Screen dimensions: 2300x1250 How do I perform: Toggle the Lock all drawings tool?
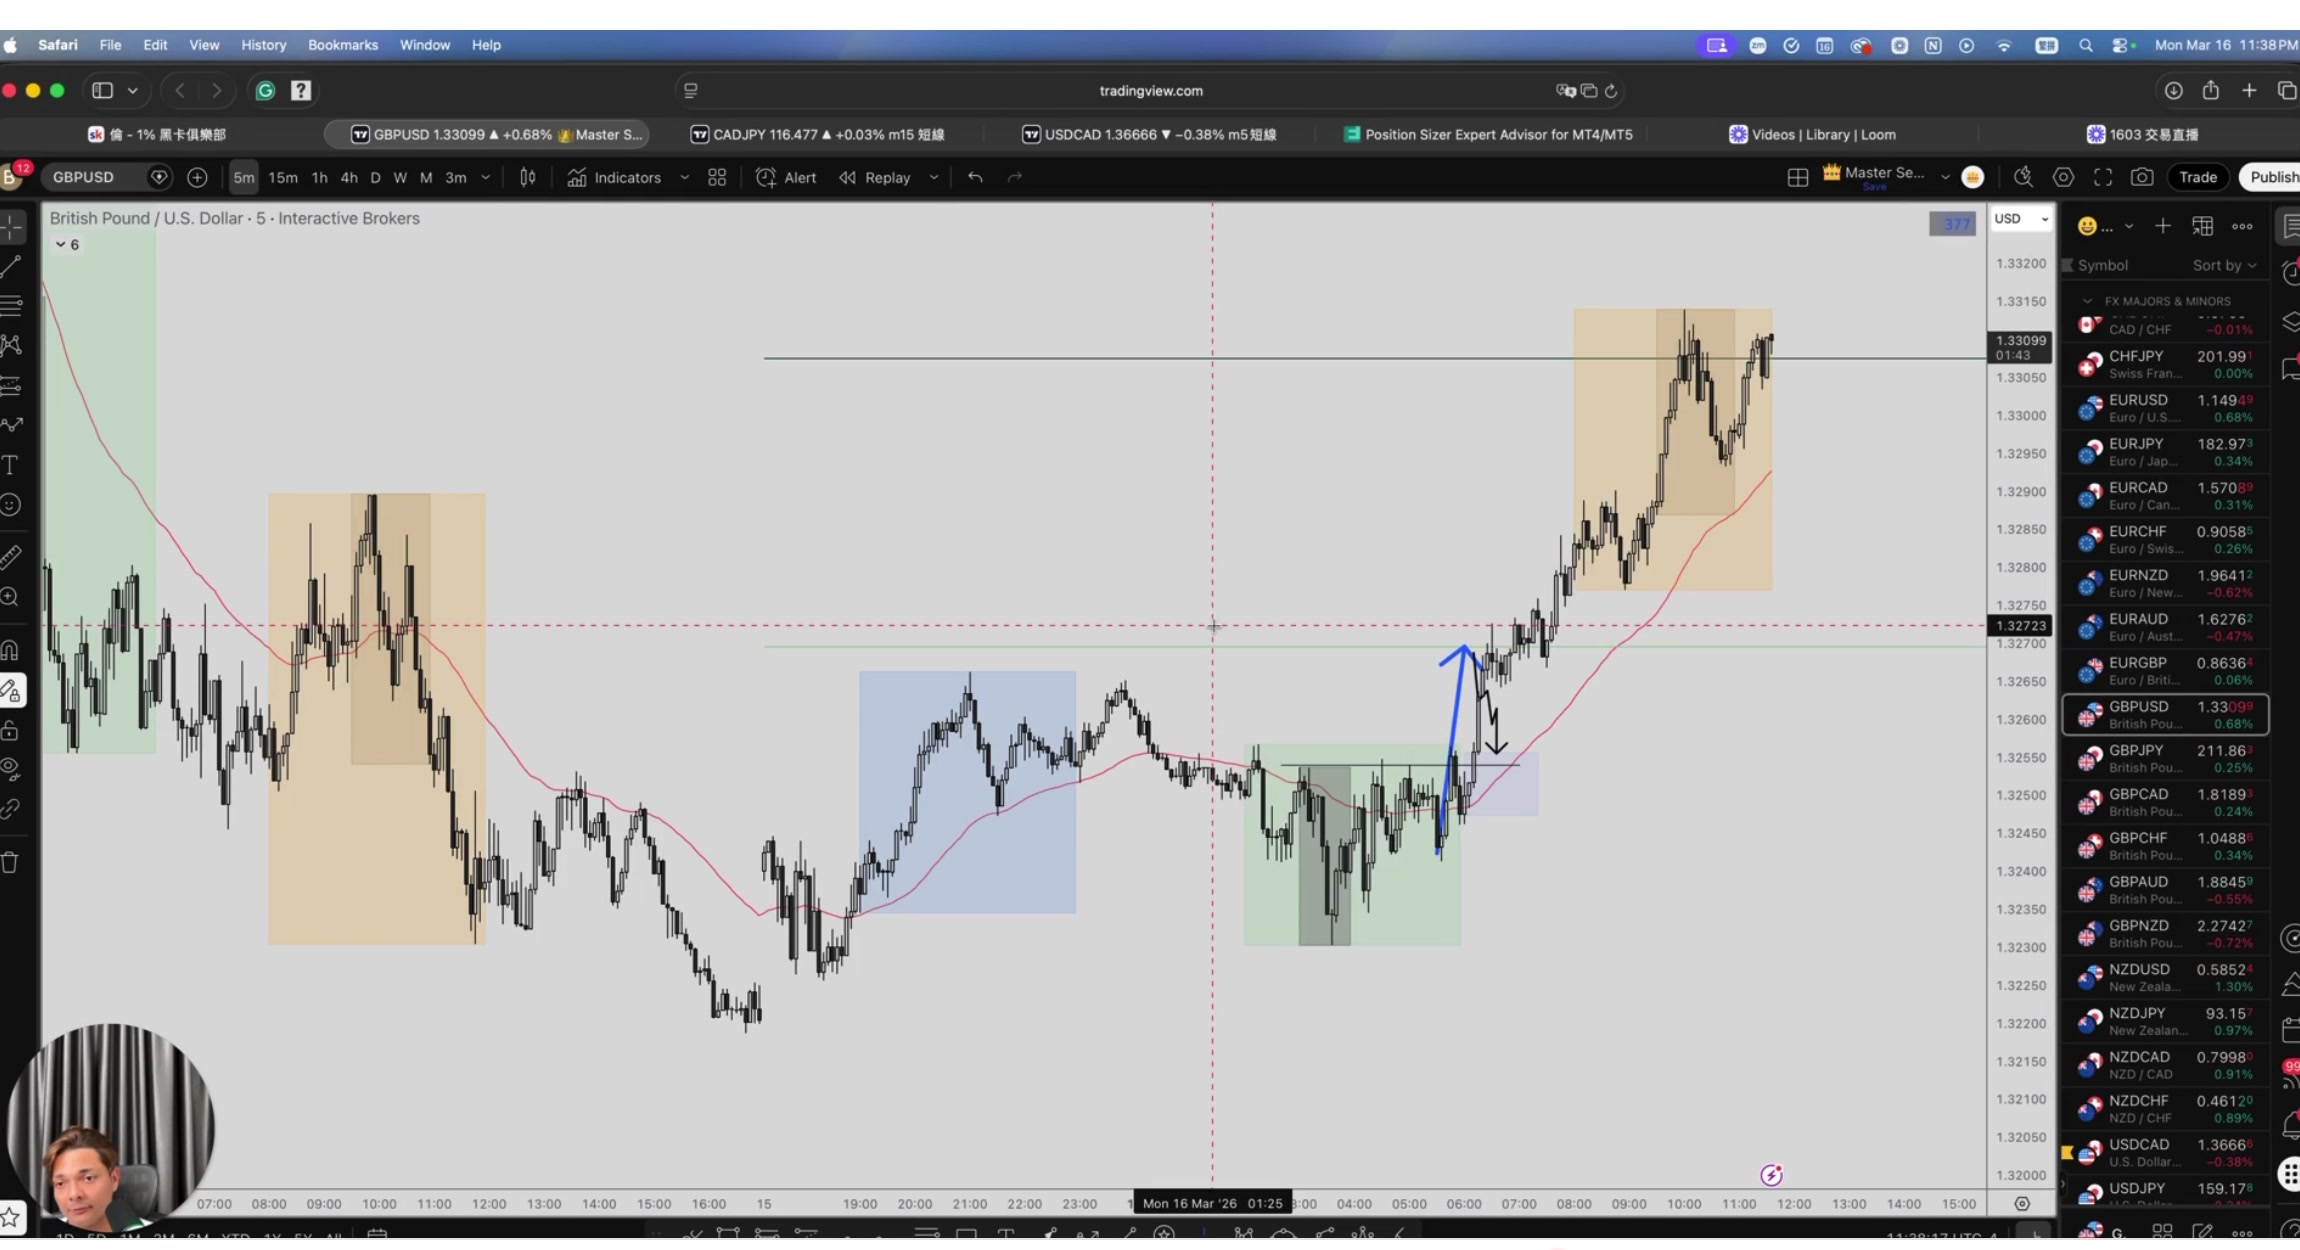coord(11,730)
